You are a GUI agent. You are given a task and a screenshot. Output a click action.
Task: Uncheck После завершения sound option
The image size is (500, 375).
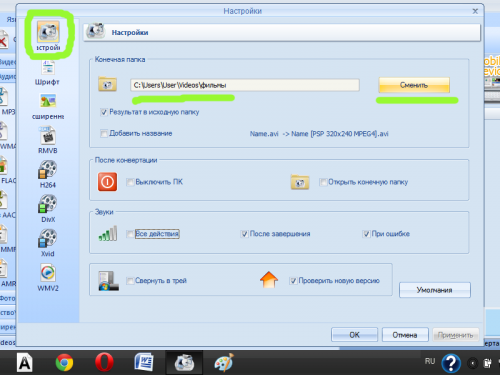tap(244, 234)
